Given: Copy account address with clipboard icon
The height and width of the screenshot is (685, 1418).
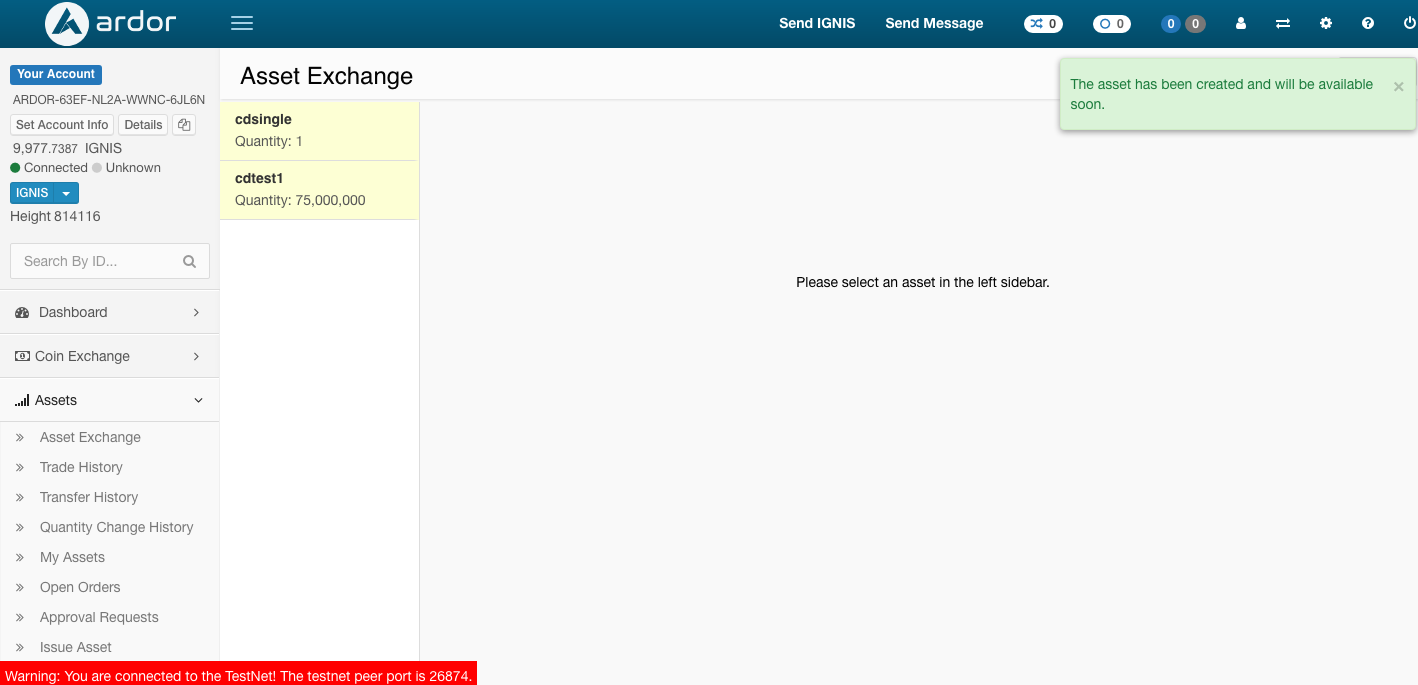Looking at the screenshot, I should pyautogui.click(x=184, y=125).
